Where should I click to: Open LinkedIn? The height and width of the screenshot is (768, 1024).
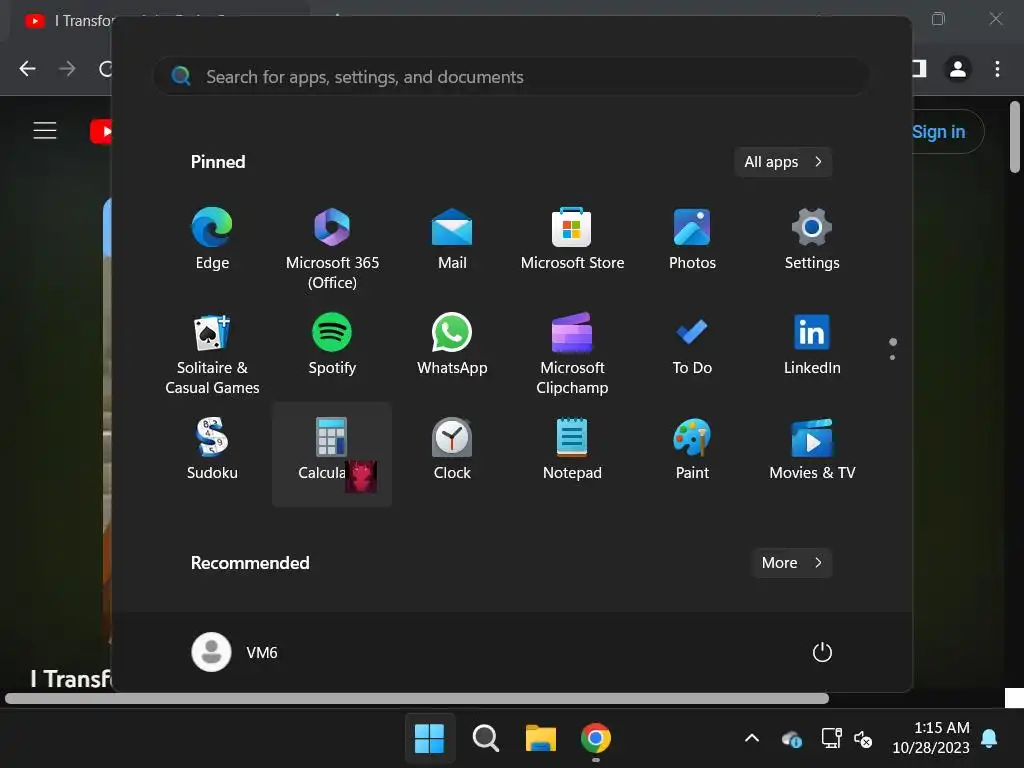click(x=812, y=344)
